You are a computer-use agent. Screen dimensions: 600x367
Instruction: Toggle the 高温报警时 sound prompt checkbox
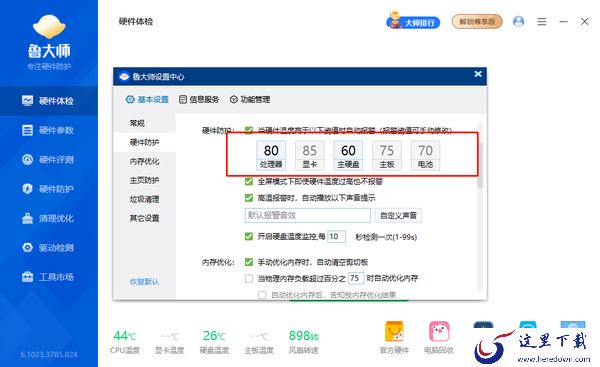coord(249,198)
